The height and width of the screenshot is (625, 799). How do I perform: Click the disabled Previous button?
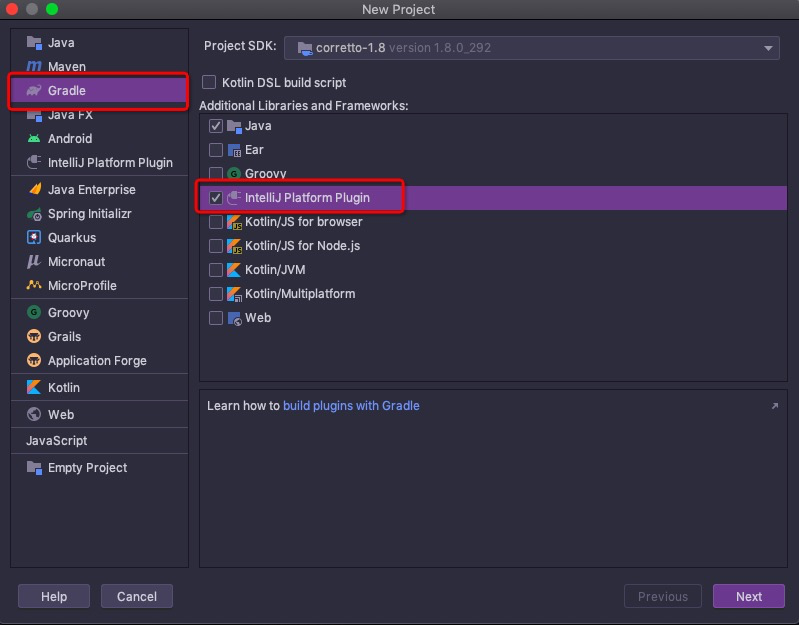tap(662, 596)
